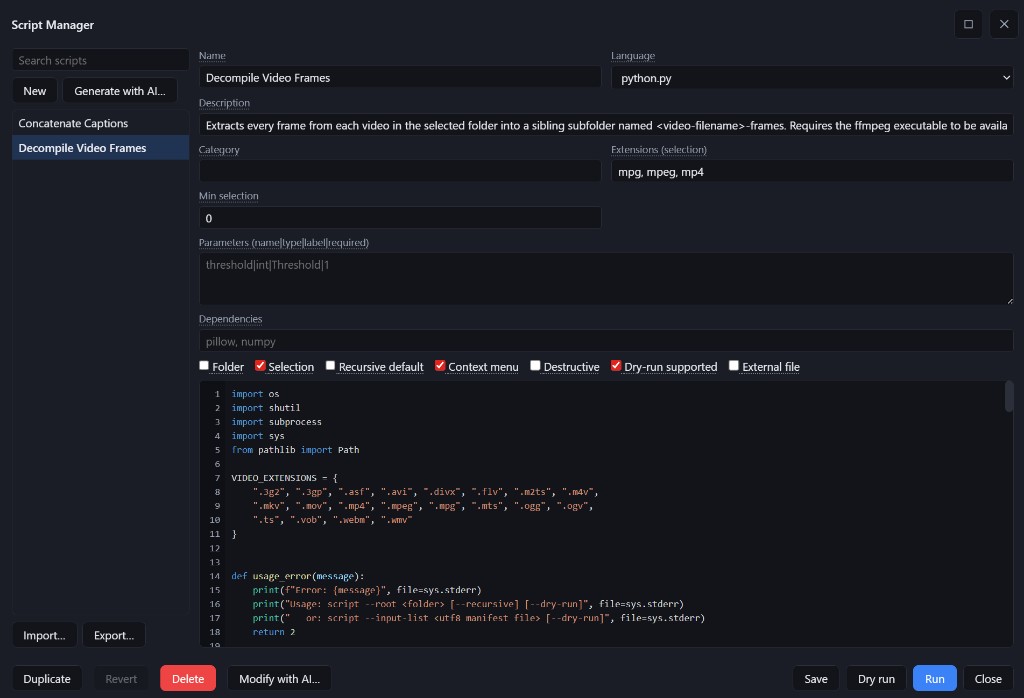This screenshot has width=1024, height=698.
Task: Click the Generate with AI... button
Action: [120, 91]
